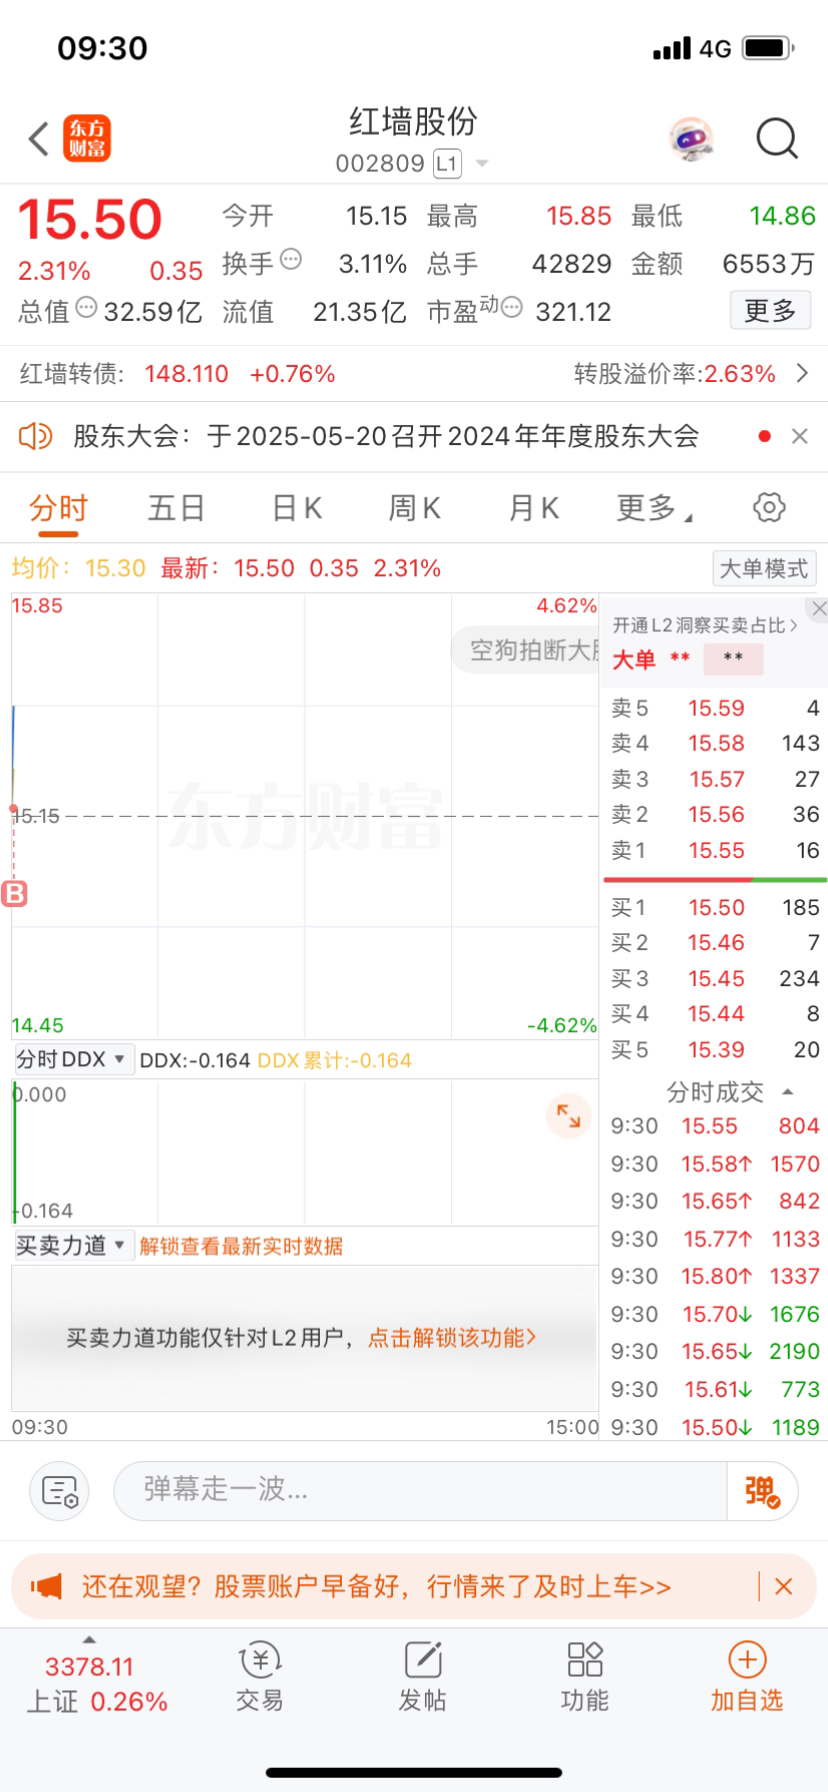
Task: Open the 更多 quote details button
Action: pos(770,311)
